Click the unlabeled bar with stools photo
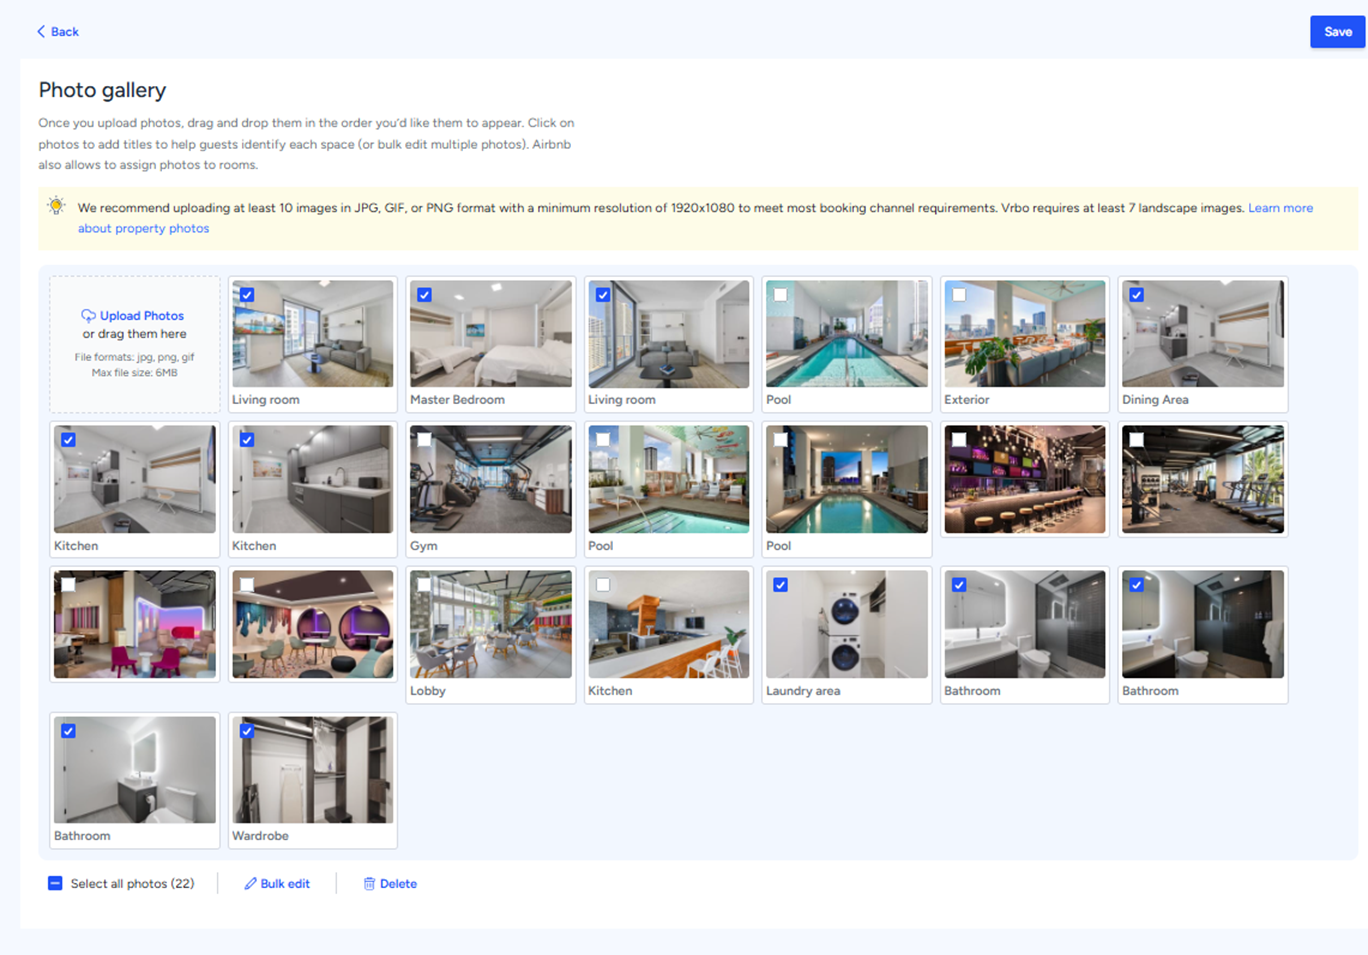This screenshot has width=1368, height=955. click(x=1025, y=479)
